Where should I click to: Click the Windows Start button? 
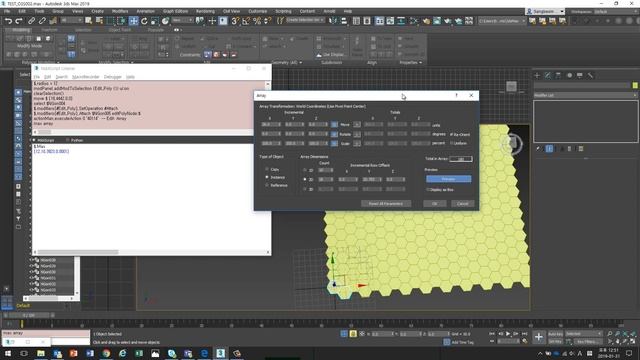click(8, 353)
